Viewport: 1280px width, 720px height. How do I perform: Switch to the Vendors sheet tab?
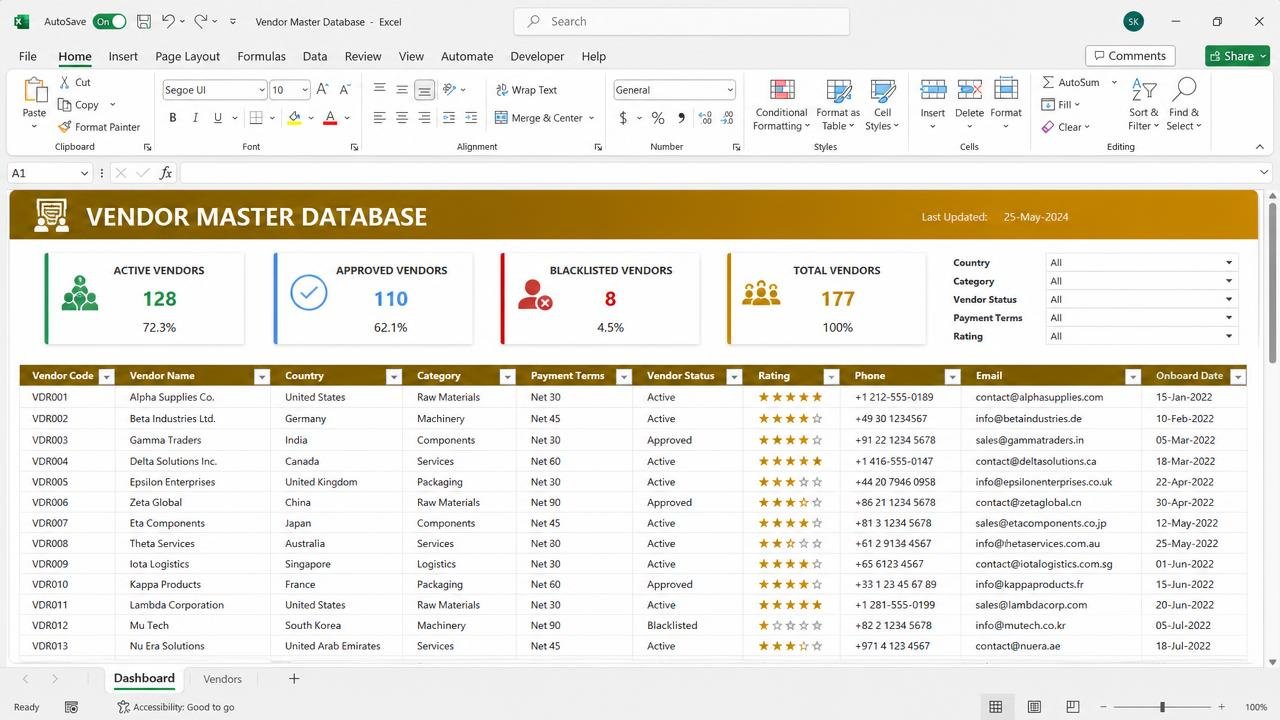(222, 679)
